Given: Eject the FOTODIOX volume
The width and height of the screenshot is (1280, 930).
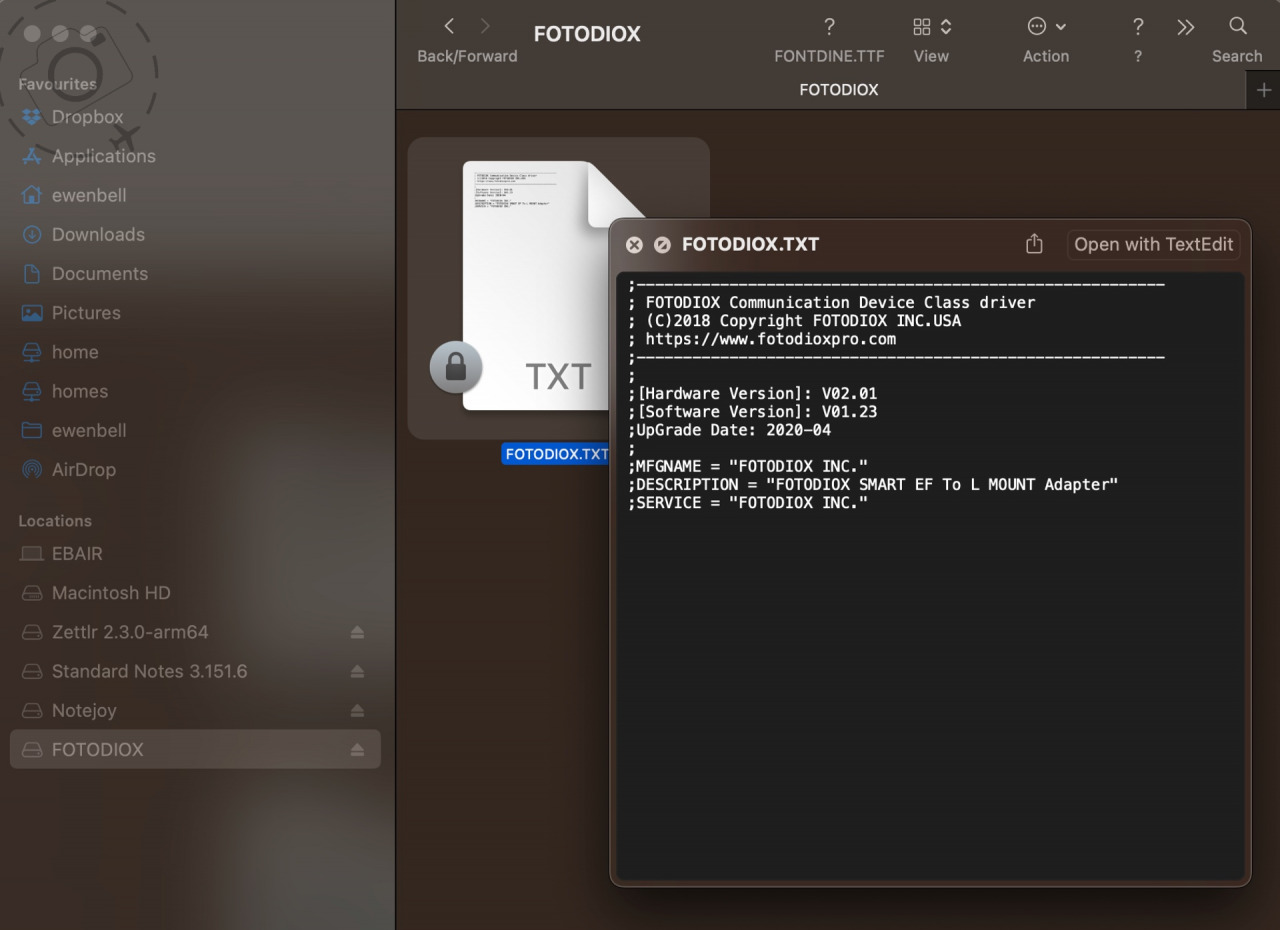Looking at the screenshot, I should pos(357,749).
